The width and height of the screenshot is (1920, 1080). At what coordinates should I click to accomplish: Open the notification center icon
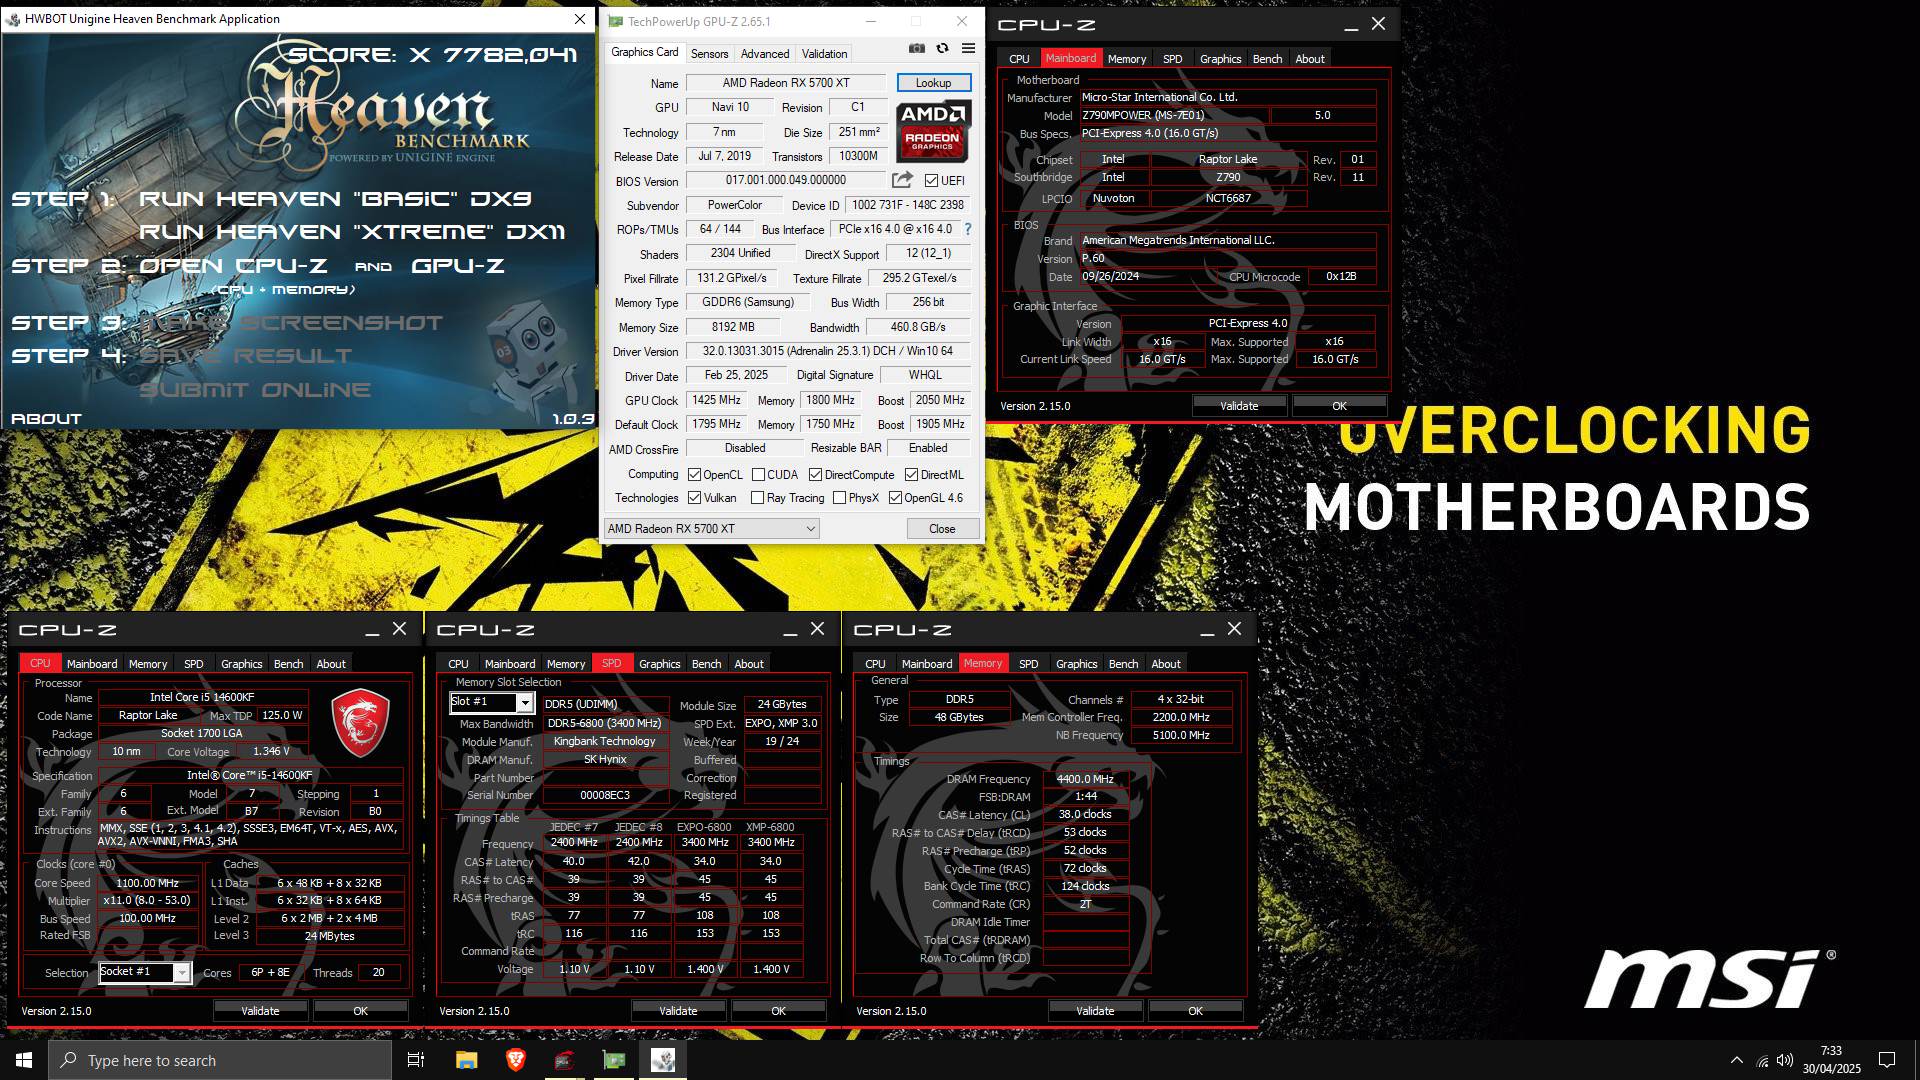tap(1887, 1060)
